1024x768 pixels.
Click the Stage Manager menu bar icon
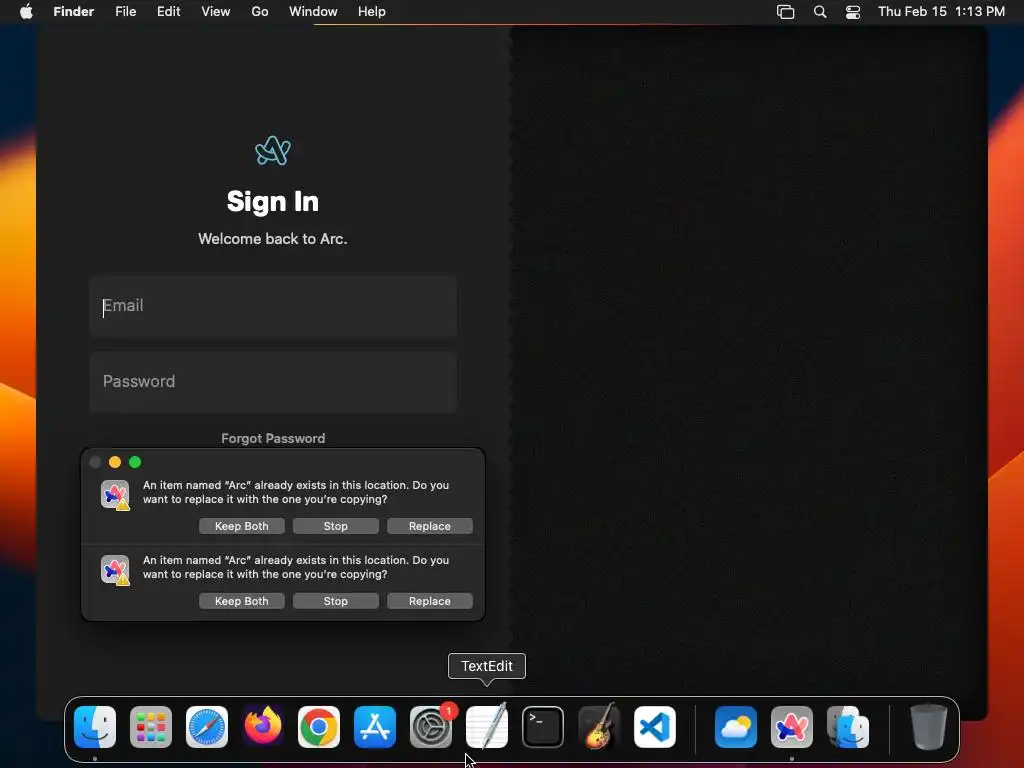786,12
